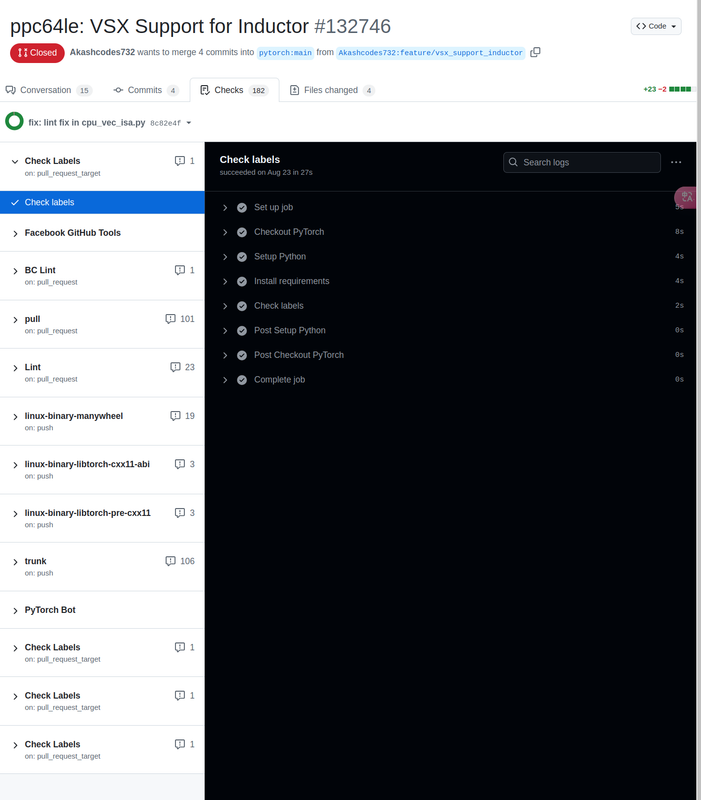Open the Code dropdown button
Screen dimensions: 701x800
656,26
